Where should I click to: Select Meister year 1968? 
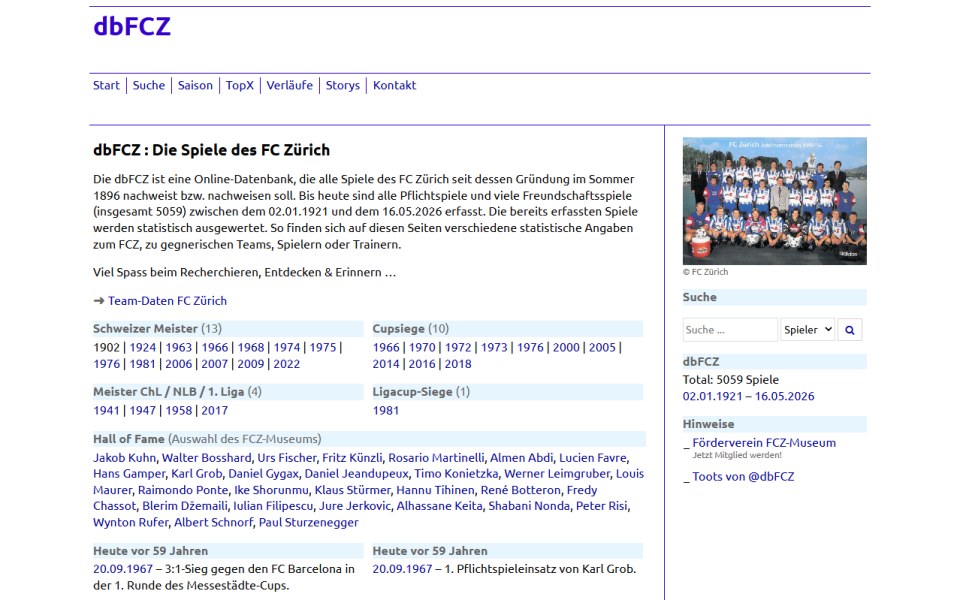tap(251, 347)
